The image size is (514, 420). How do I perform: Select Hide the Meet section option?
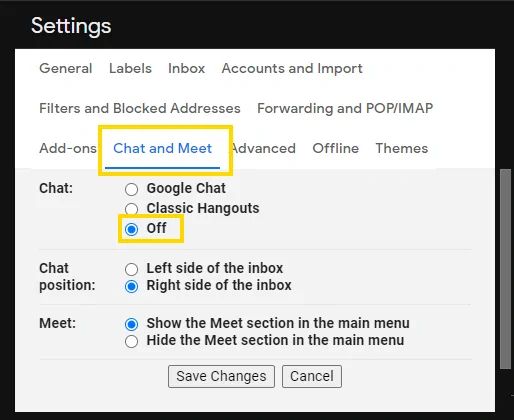point(131,341)
